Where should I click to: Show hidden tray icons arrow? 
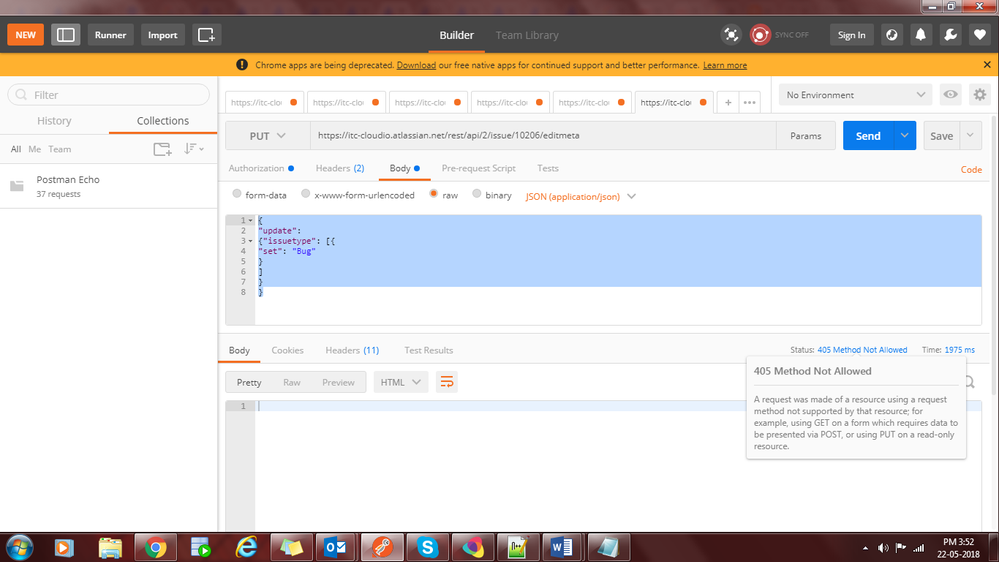pyautogui.click(x=865, y=548)
